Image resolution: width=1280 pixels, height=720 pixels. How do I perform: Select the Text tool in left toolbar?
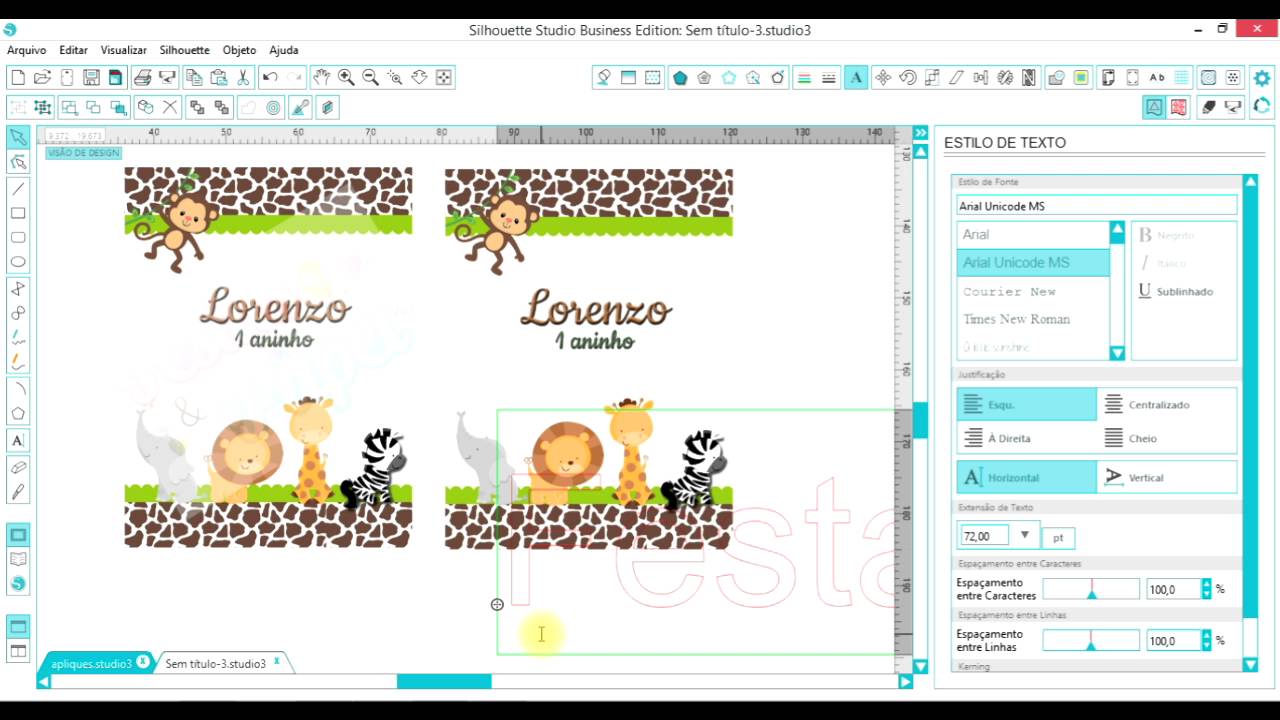click(x=18, y=440)
